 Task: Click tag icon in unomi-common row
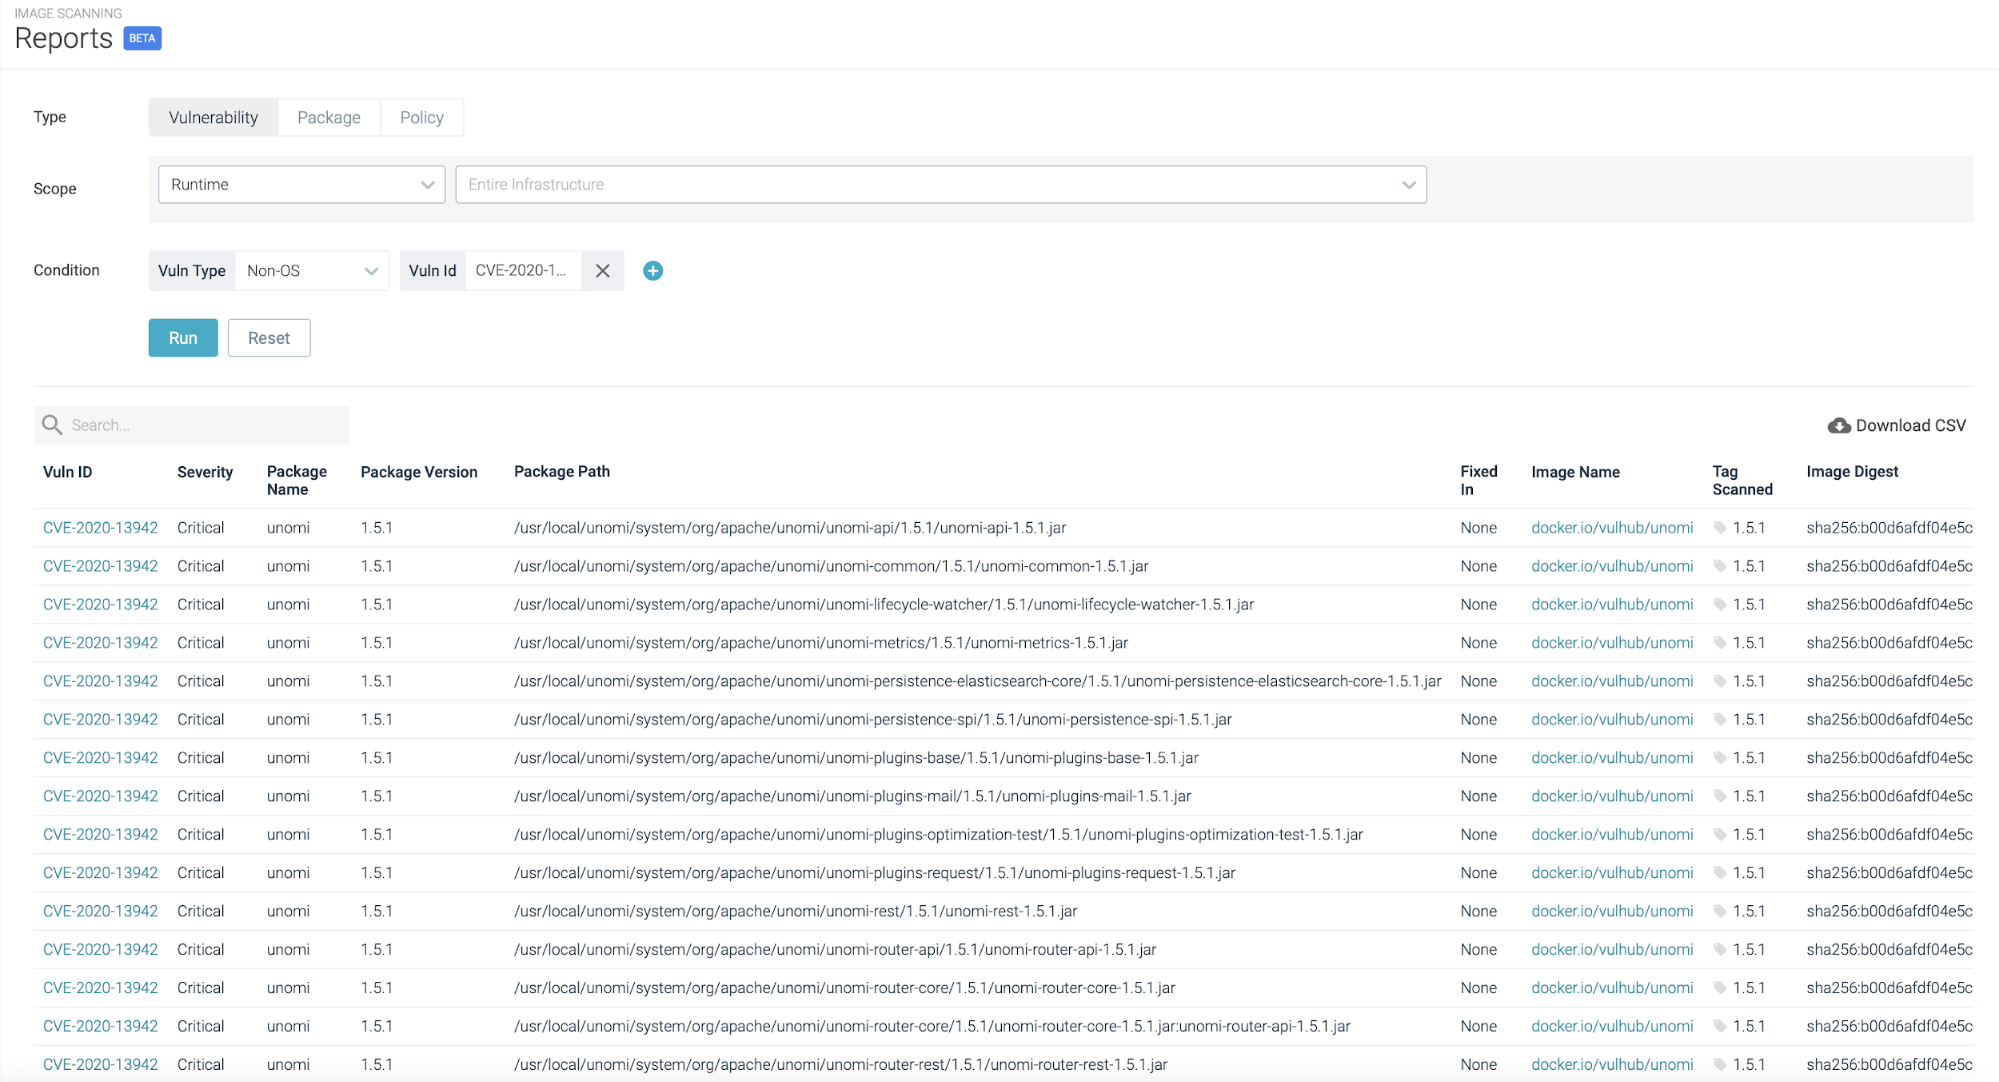coord(1720,566)
